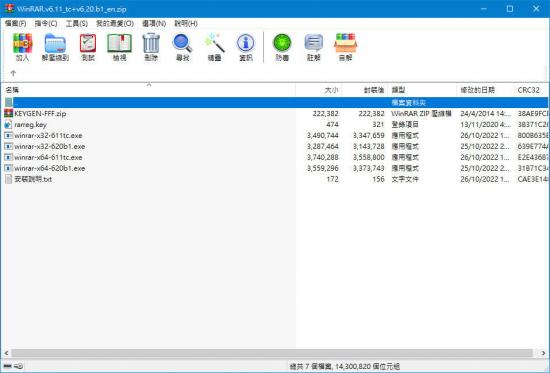Minimize the WinRAR window
The width and height of the screenshot is (550, 373).
(484, 9)
